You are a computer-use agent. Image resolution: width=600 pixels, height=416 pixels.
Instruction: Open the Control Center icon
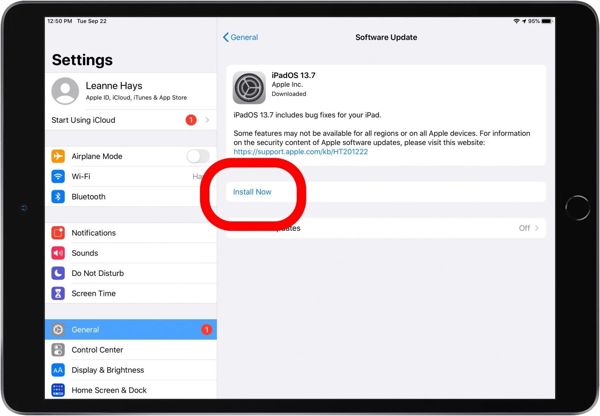point(58,350)
